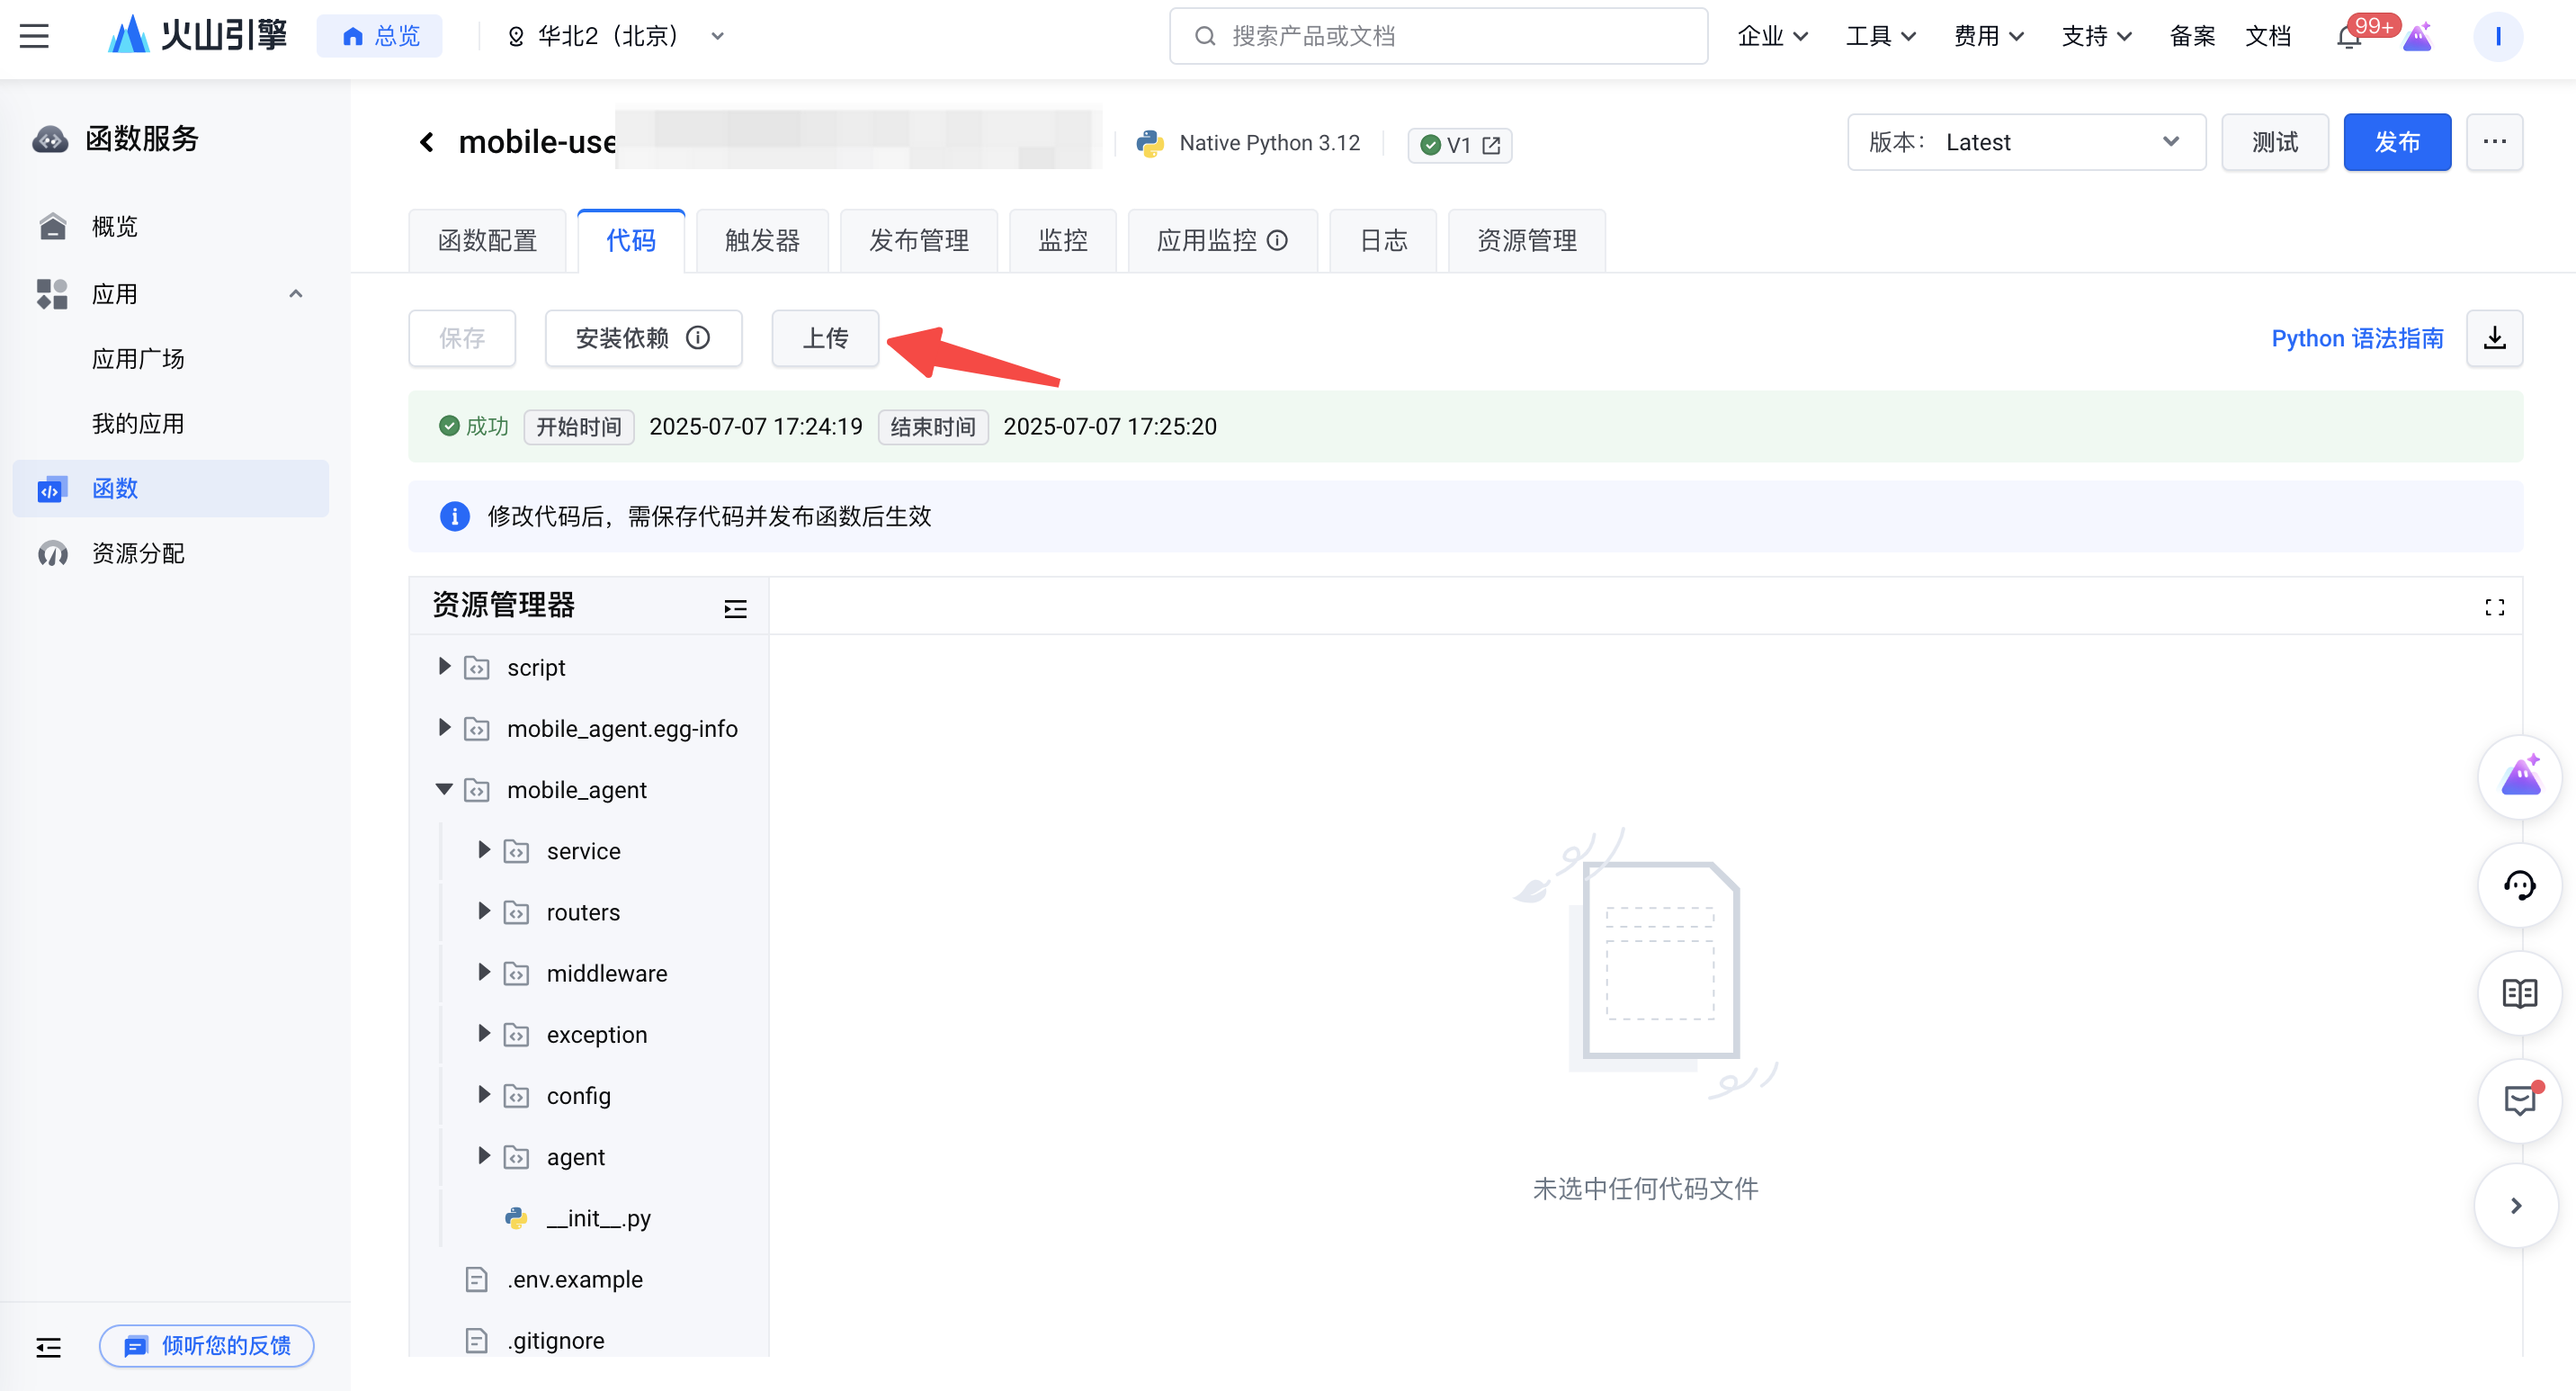Open V1 version external link
This screenshot has height=1391, width=2576.
tap(1491, 145)
